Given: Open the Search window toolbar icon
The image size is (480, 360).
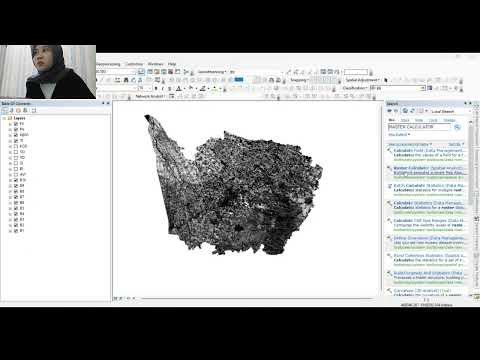Looking at the screenshot, I should point(164,72).
